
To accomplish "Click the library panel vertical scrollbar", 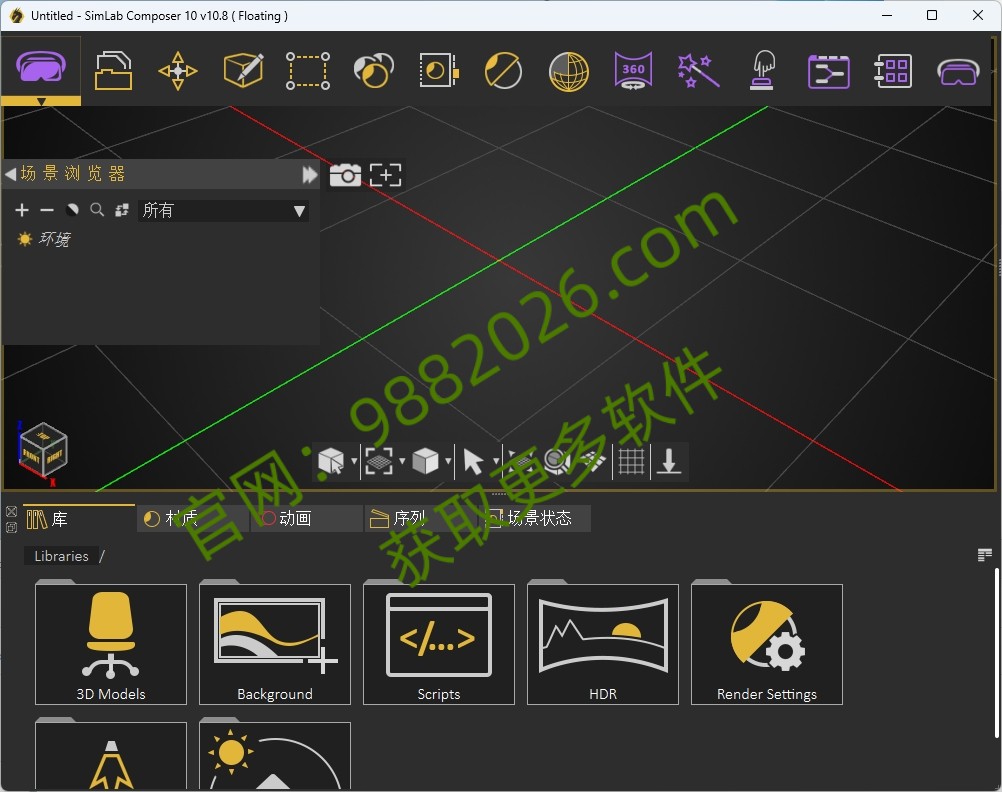I will point(996,652).
